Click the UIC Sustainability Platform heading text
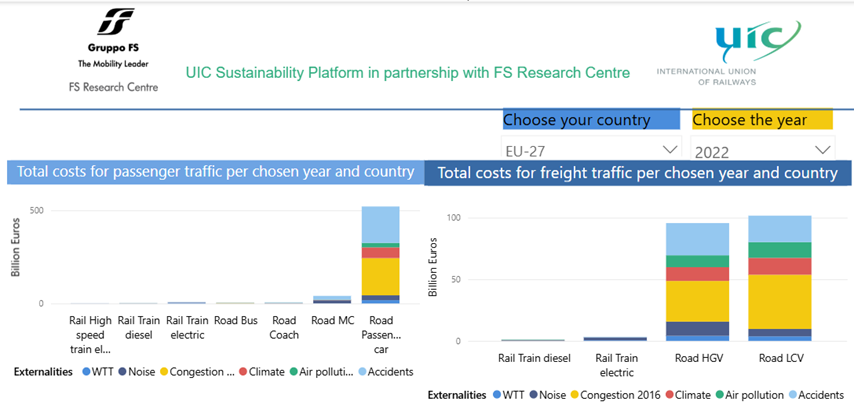 point(408,73)
